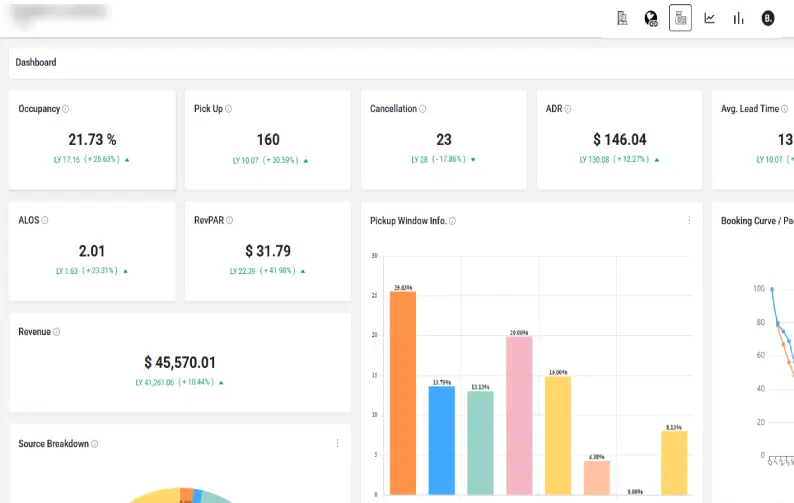The width and height of the screenshot is (794, 503).
Task: Click info icon next to Pickup Window Info
Action: (x=454, y=221)
